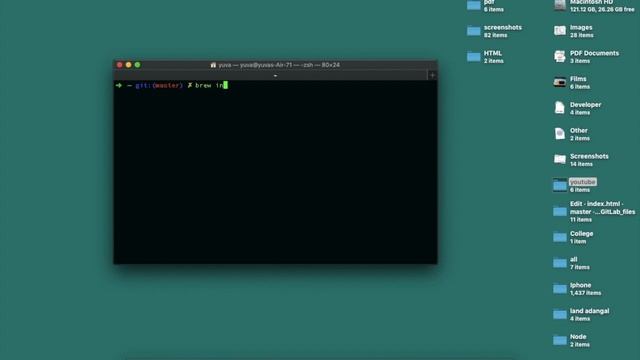Click the 'youtube' highlighted folder label

pyautogui.click(x=583, y=182)
